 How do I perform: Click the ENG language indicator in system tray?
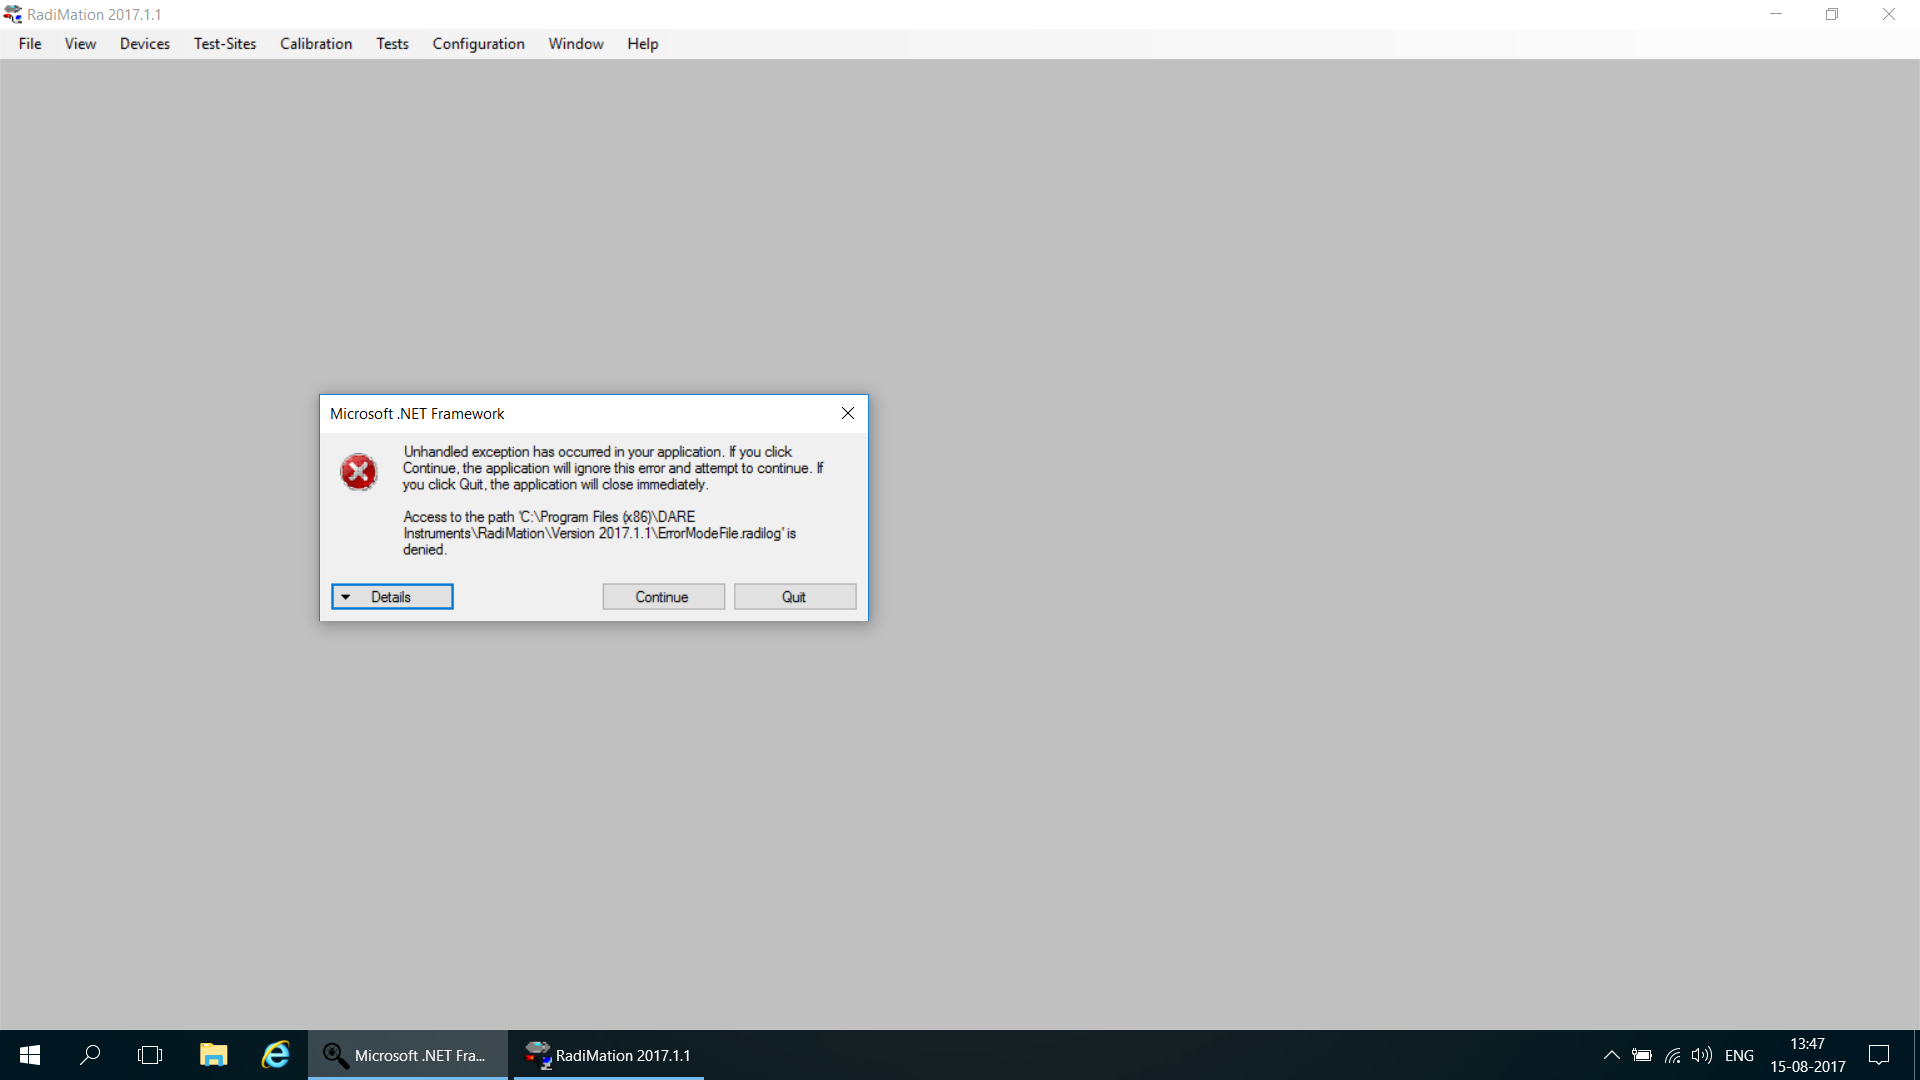(1738, 1055)
